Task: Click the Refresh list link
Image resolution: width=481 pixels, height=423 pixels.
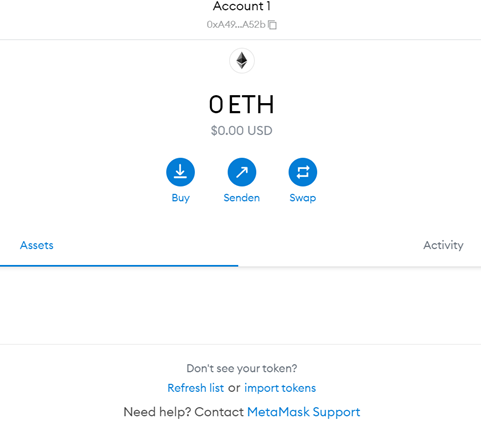Action: [x=196, y=388]
